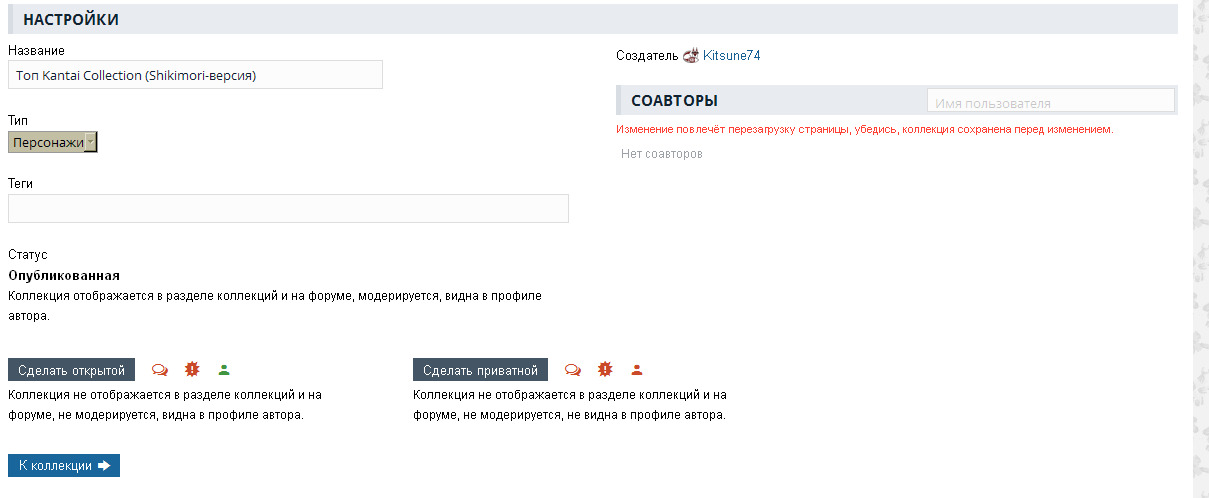Viewport: 1209px width, 498px height.
Task: Click red profile icon beside Сделать приватной
Action: 637,370
